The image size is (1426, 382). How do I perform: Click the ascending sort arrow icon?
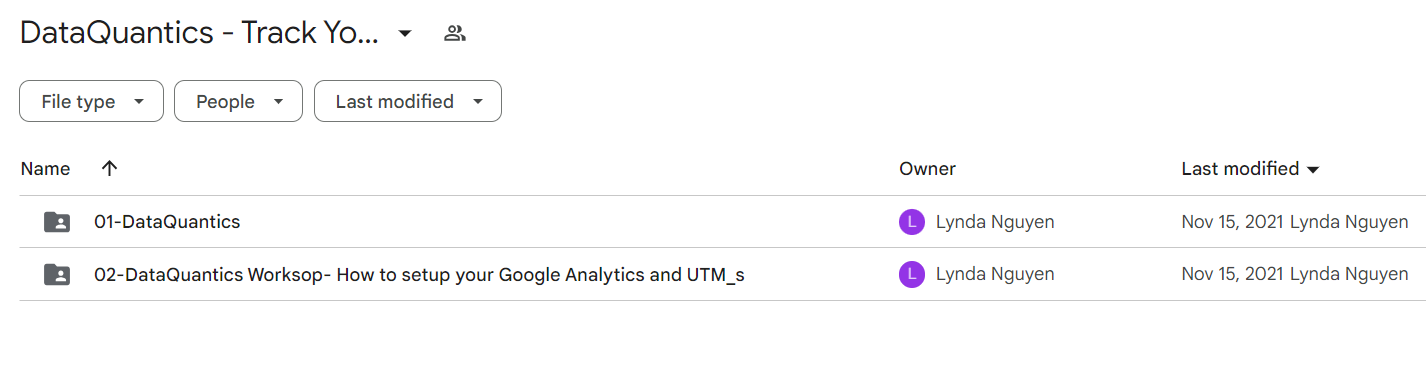point(110,169)
